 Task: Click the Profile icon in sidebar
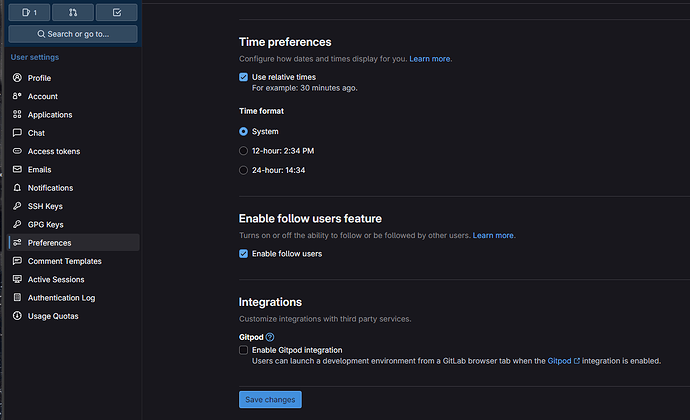pos(17,77)
